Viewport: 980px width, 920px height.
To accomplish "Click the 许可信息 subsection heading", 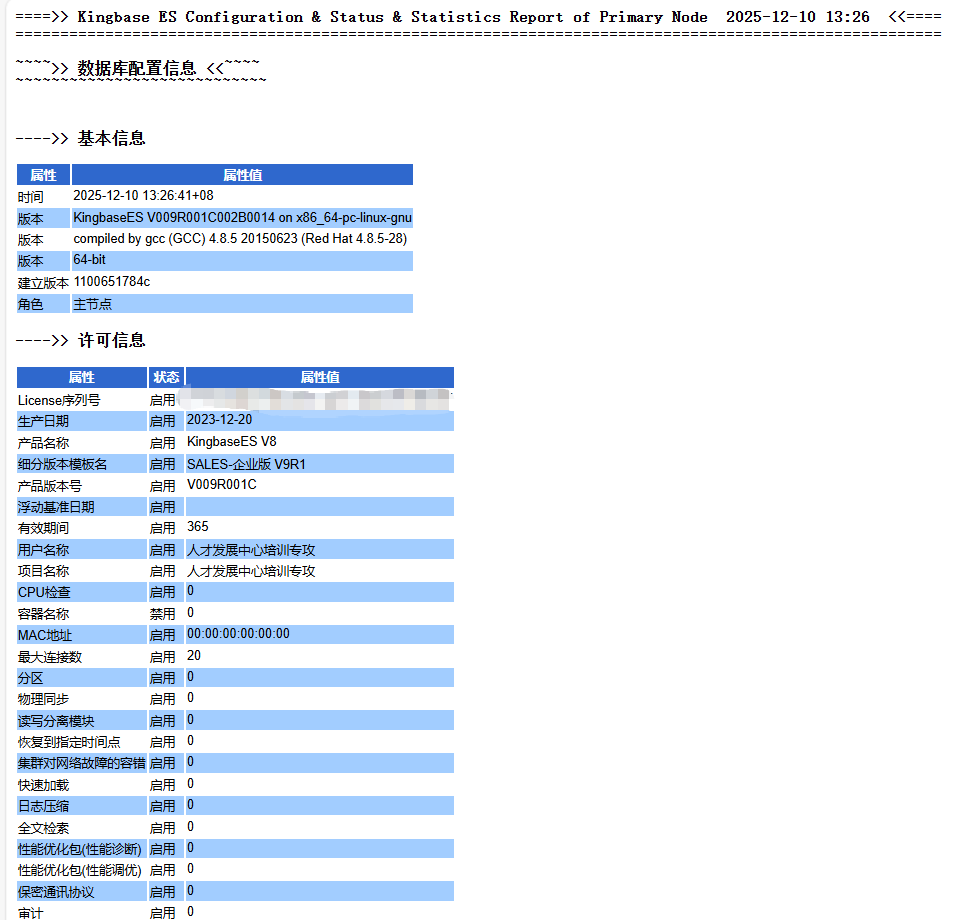I will click(x=111, y=340).
